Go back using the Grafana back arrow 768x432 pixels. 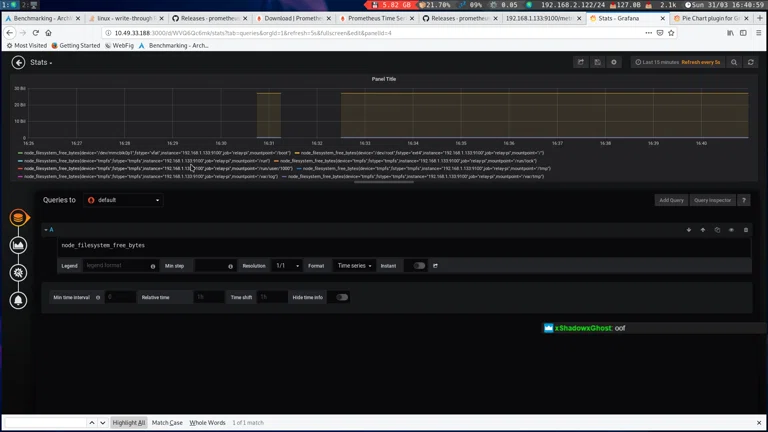click(18, 62)
